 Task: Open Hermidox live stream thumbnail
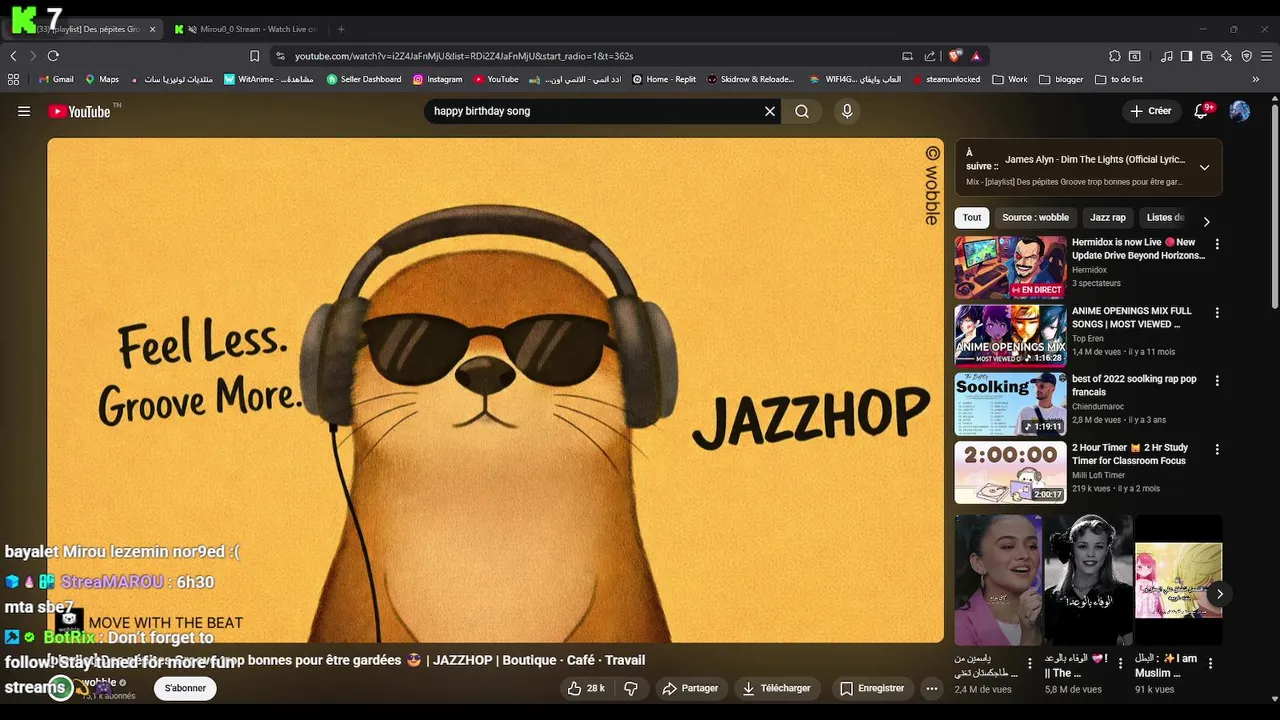(x=1010, y=267)
